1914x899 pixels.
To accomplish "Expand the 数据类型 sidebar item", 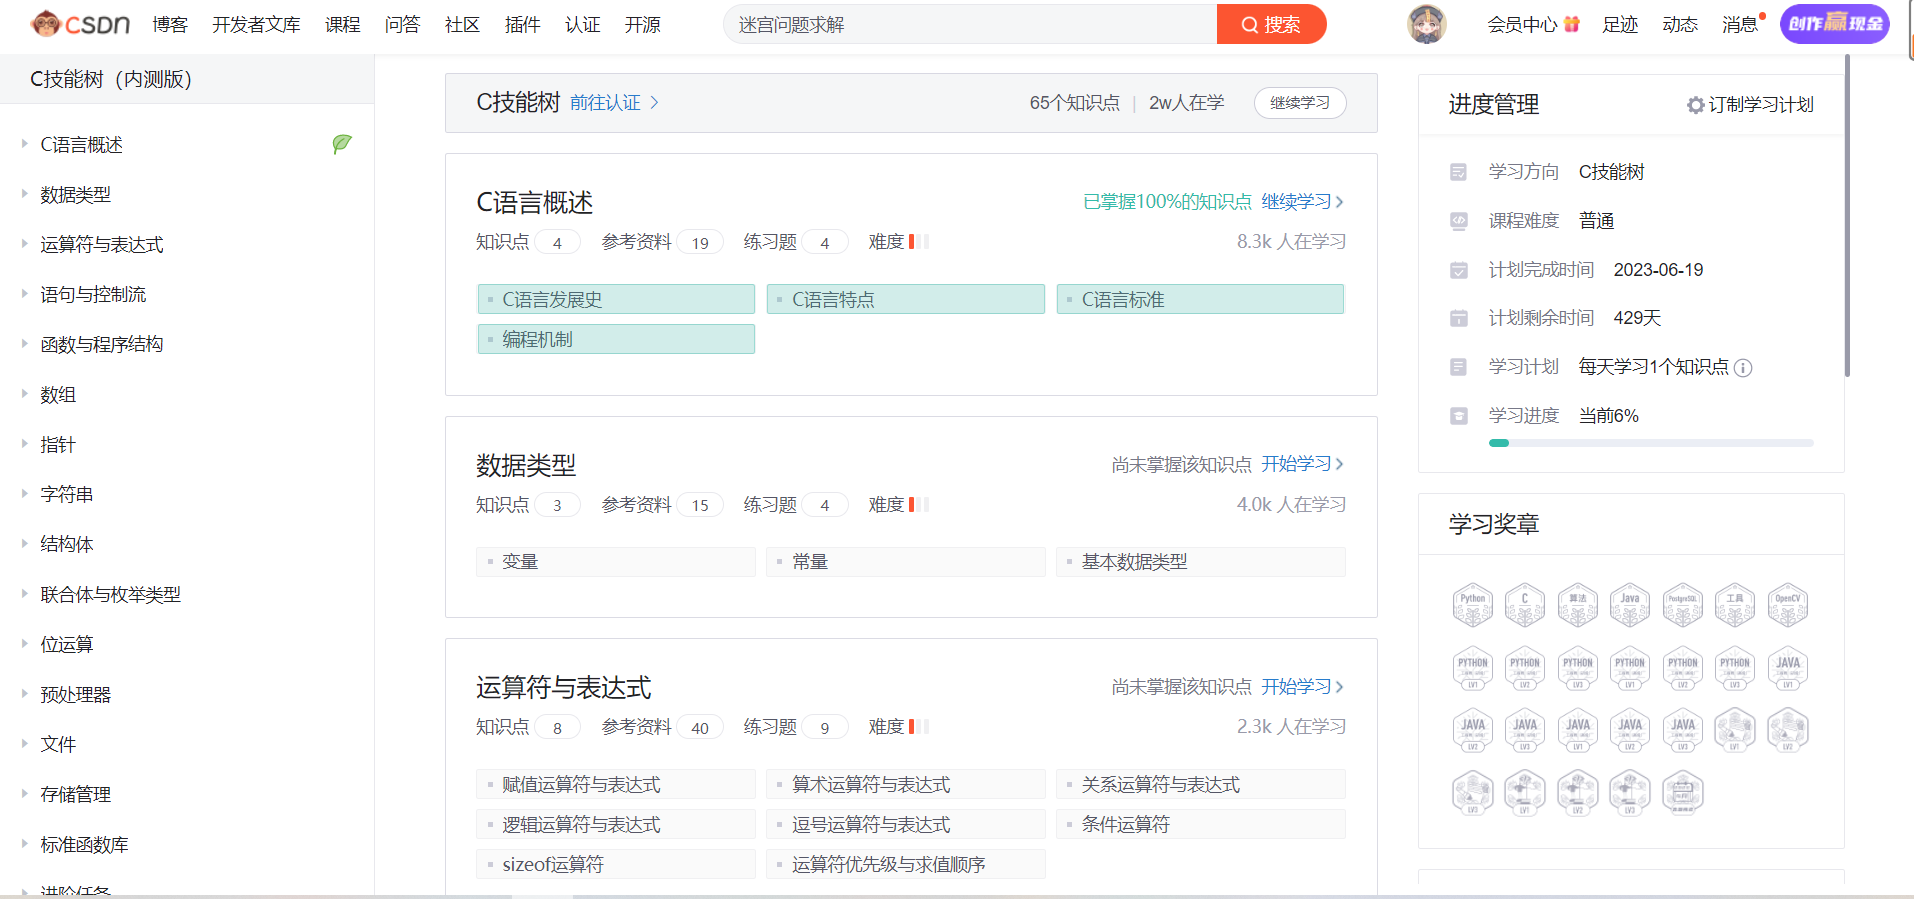I will pyautogui.click(x=25, y=194).
